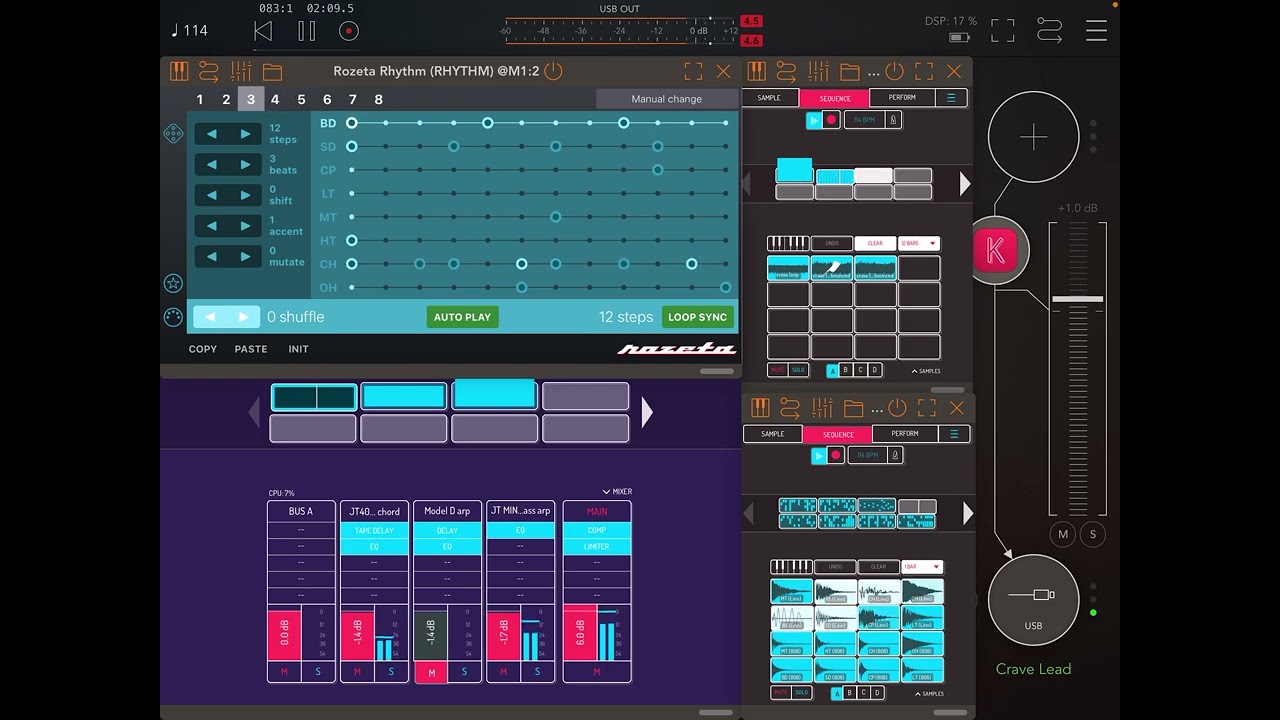Toggle M mute on Crave Lead channel
Image resolution: width=1280 pixels, height=720 pixels.
1063,534
